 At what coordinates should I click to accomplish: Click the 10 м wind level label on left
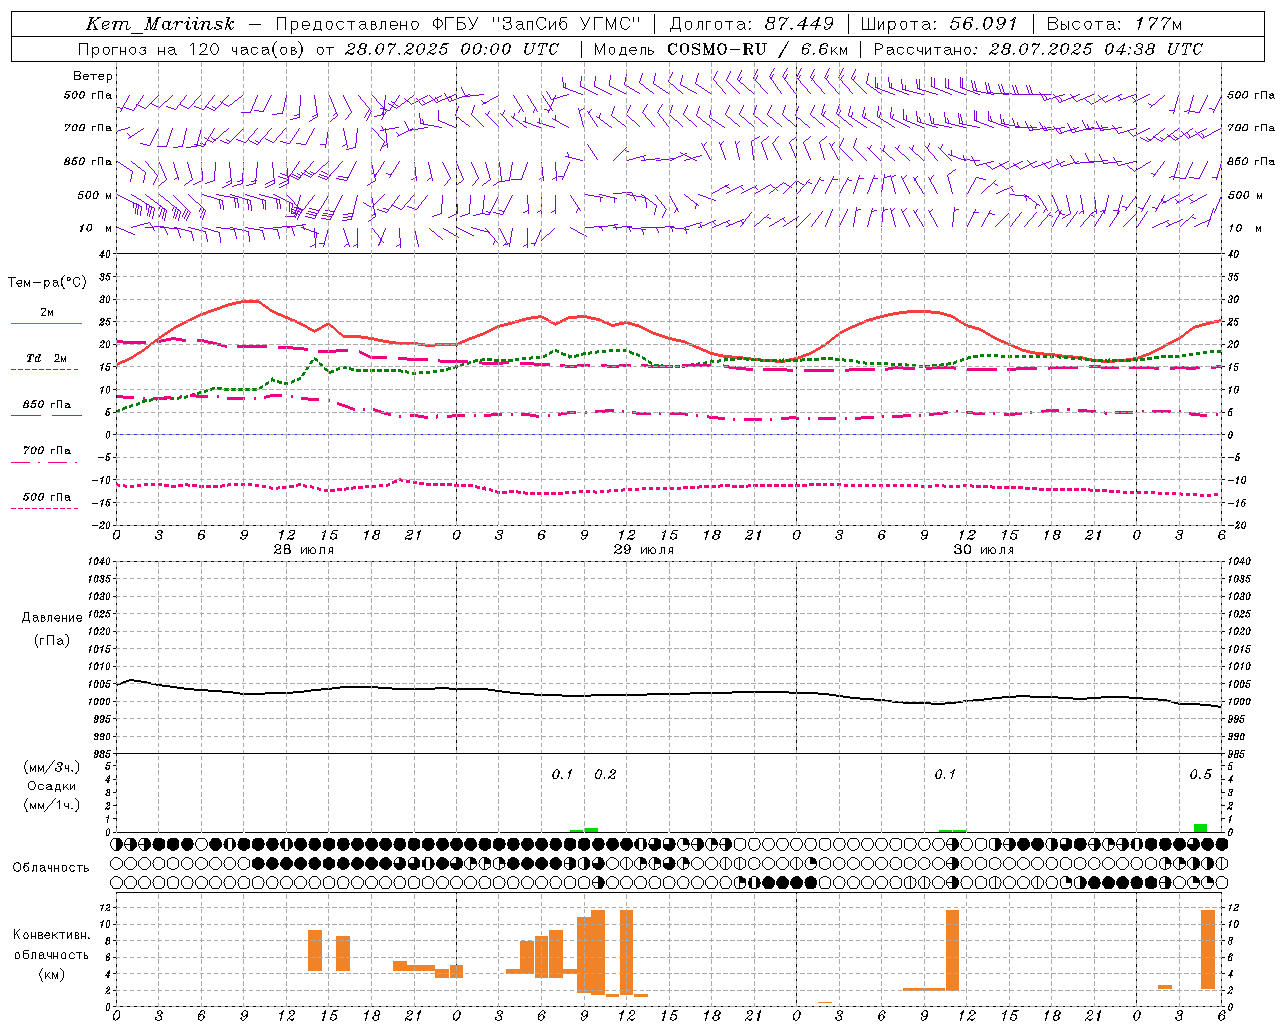(95, 229)
